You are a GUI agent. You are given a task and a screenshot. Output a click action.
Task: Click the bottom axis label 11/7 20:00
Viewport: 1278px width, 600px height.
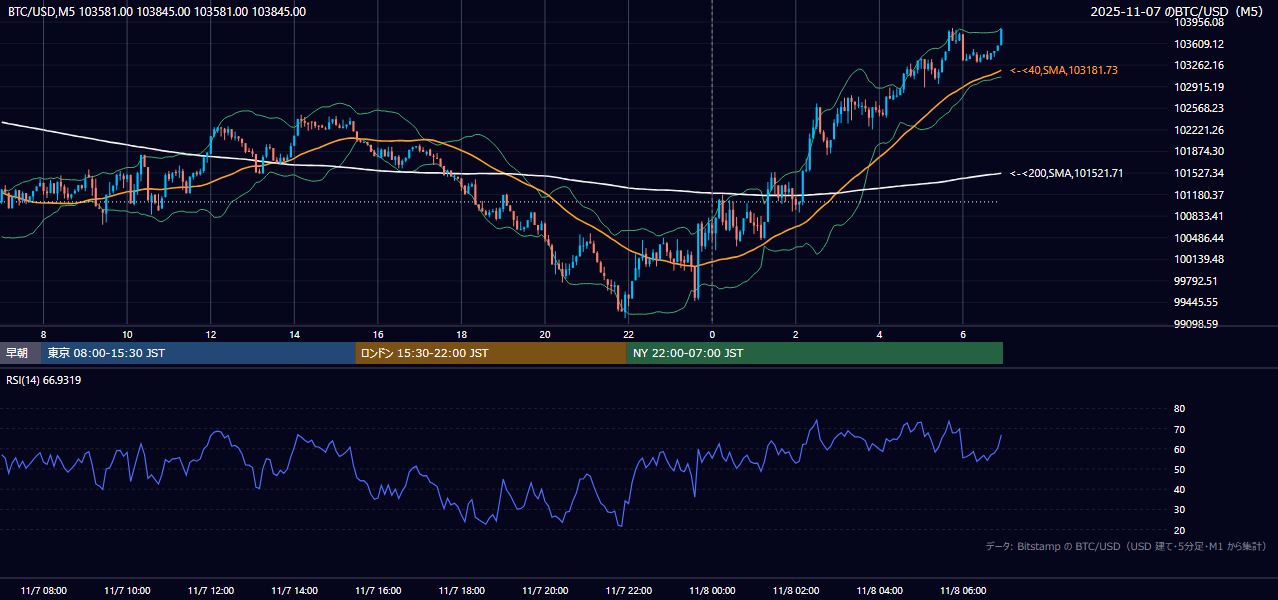point(545,591)
